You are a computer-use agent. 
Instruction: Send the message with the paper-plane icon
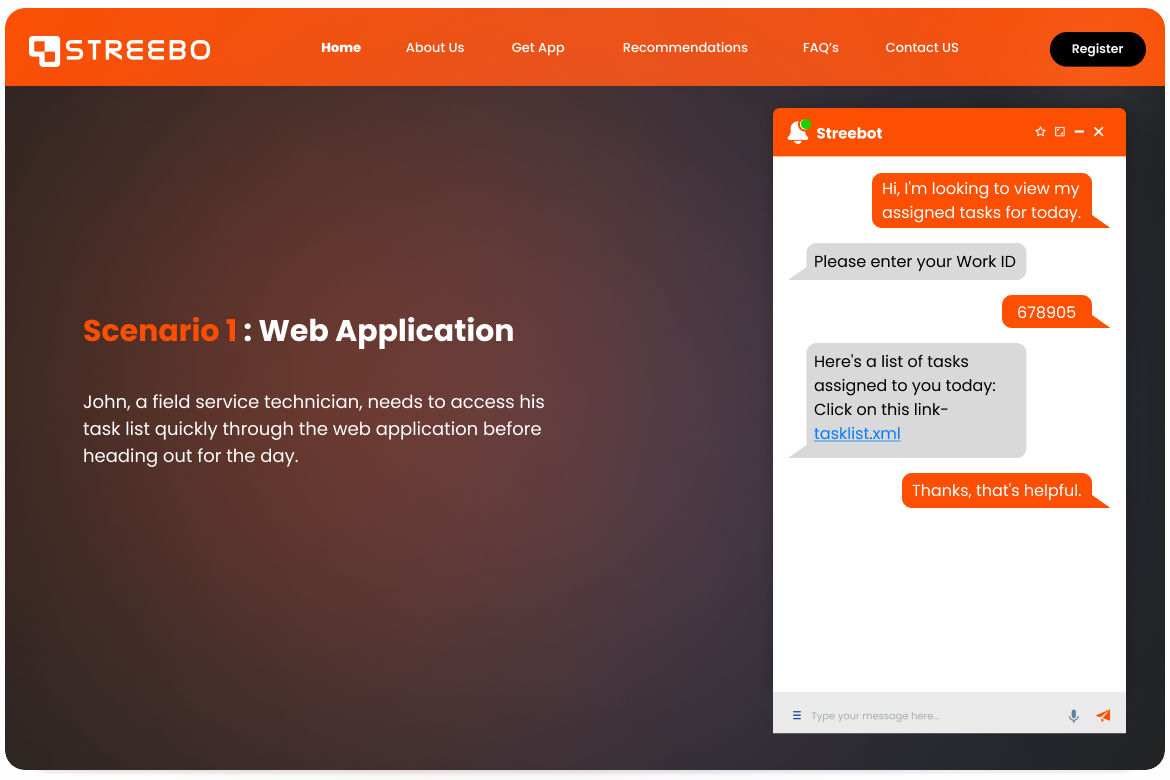tap(1103, 716)
